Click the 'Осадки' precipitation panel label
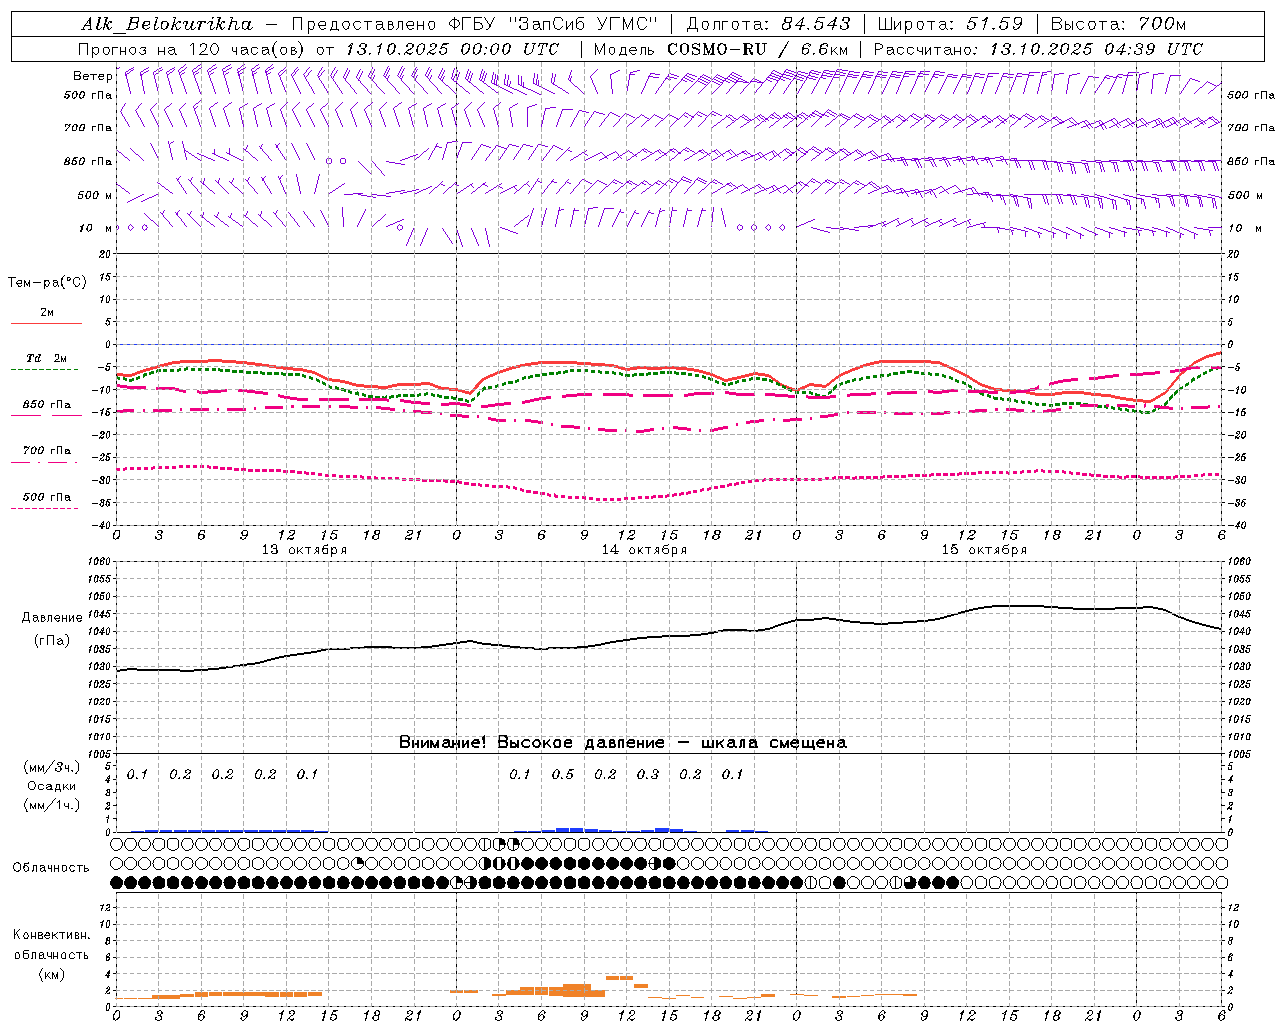 coord(52,786)
